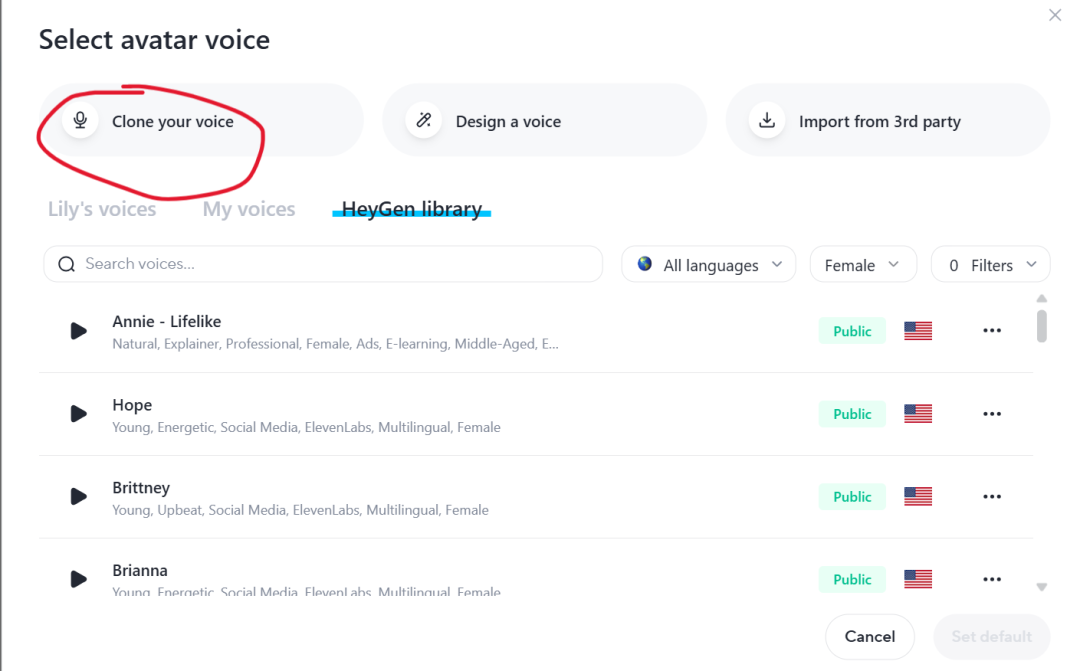Click the download icon for 3rd party import
The height and width of the screenshot is (671, 1080).
click(x=767, y=121)
